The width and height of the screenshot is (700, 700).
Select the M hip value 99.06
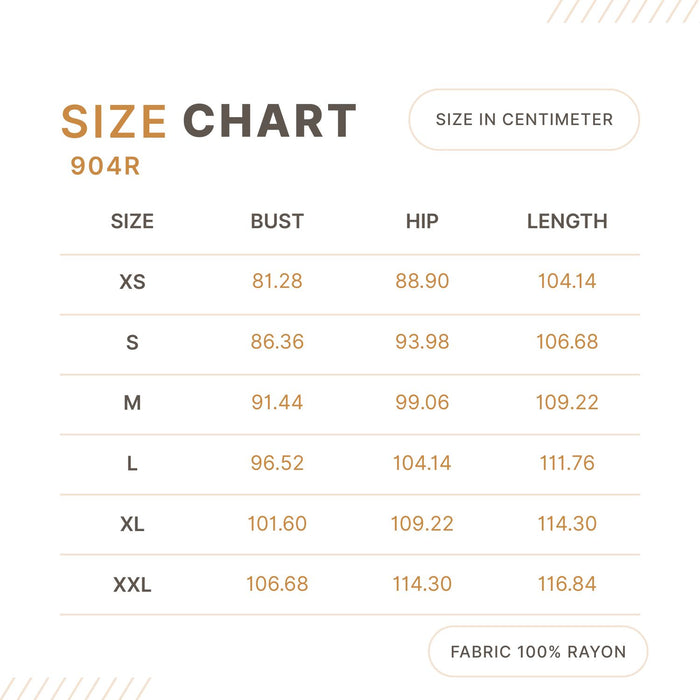(x=422, y=403)
